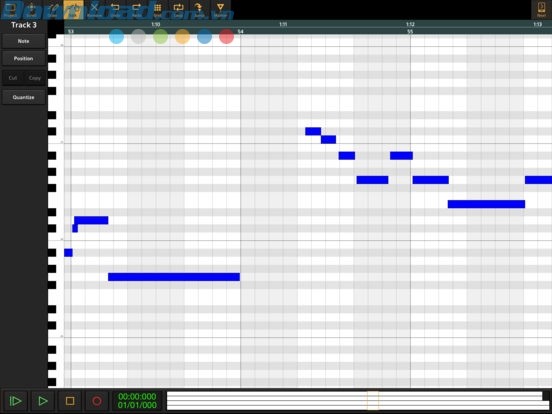
Task: Redo the last action
Action: (x=136, y=10)
